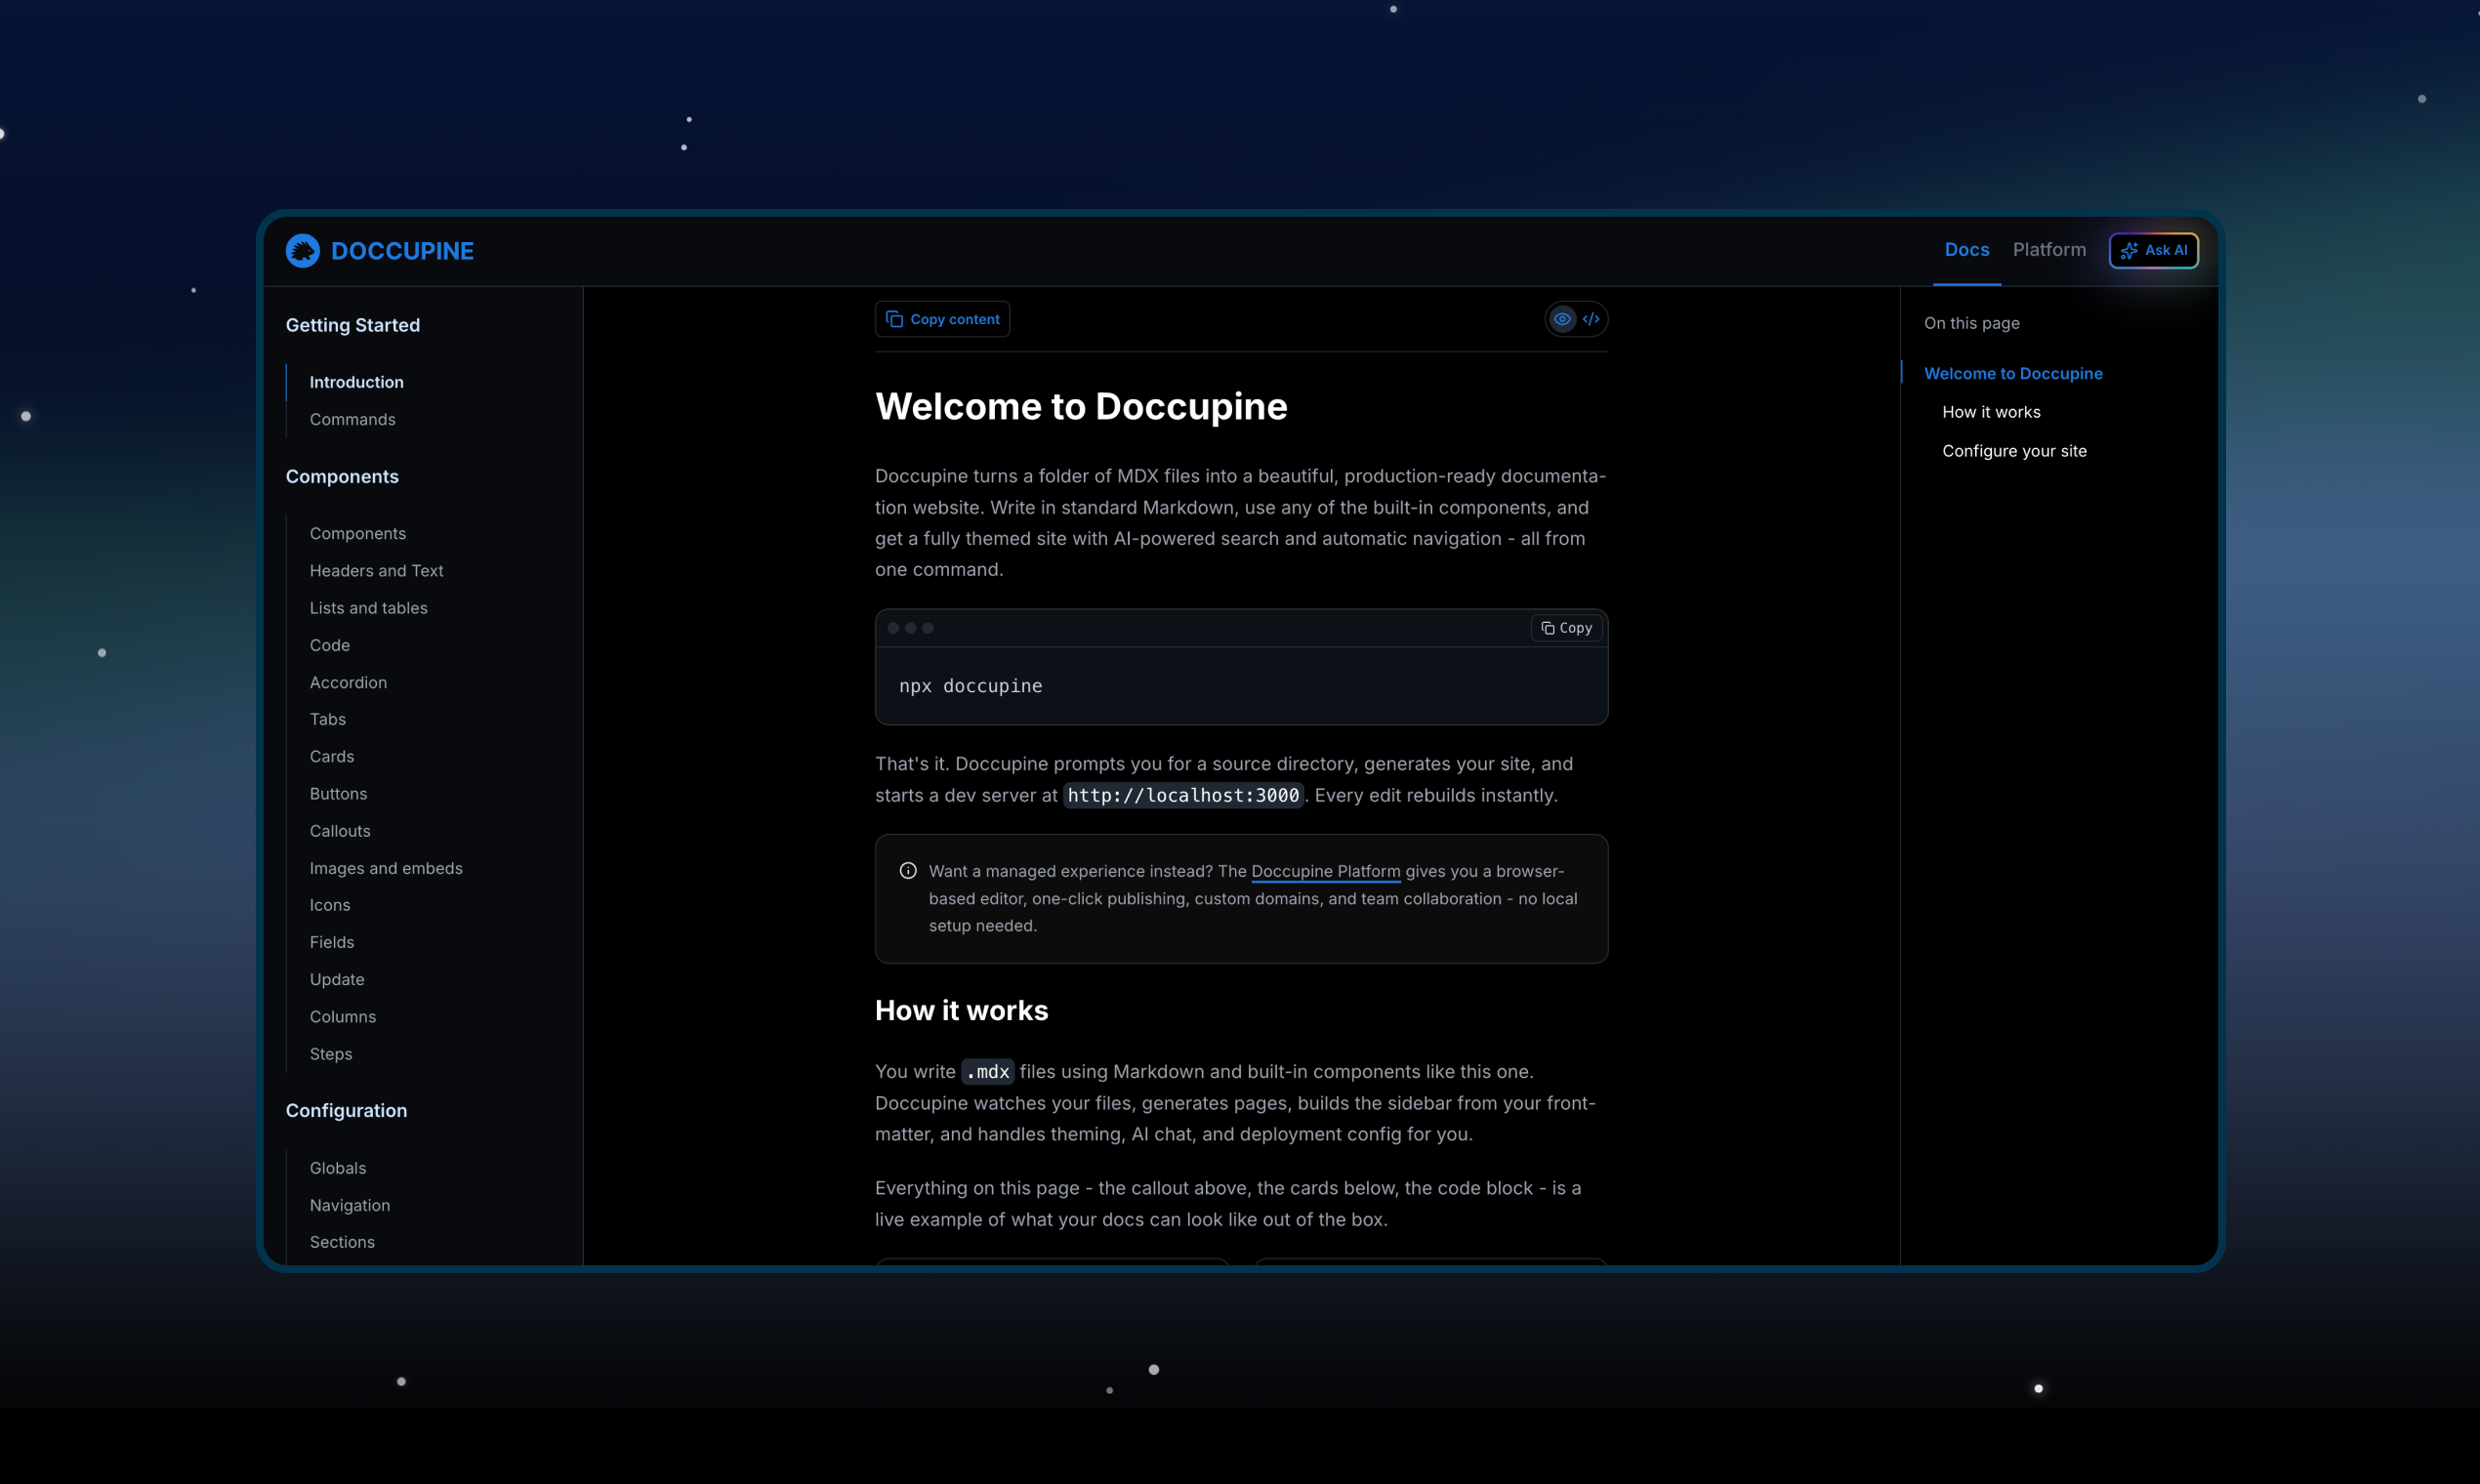Image resolution: width=2480 pixels, height=1484 pixels.
Task: Jump to How it works section
Action: [x=1990, y=412]
